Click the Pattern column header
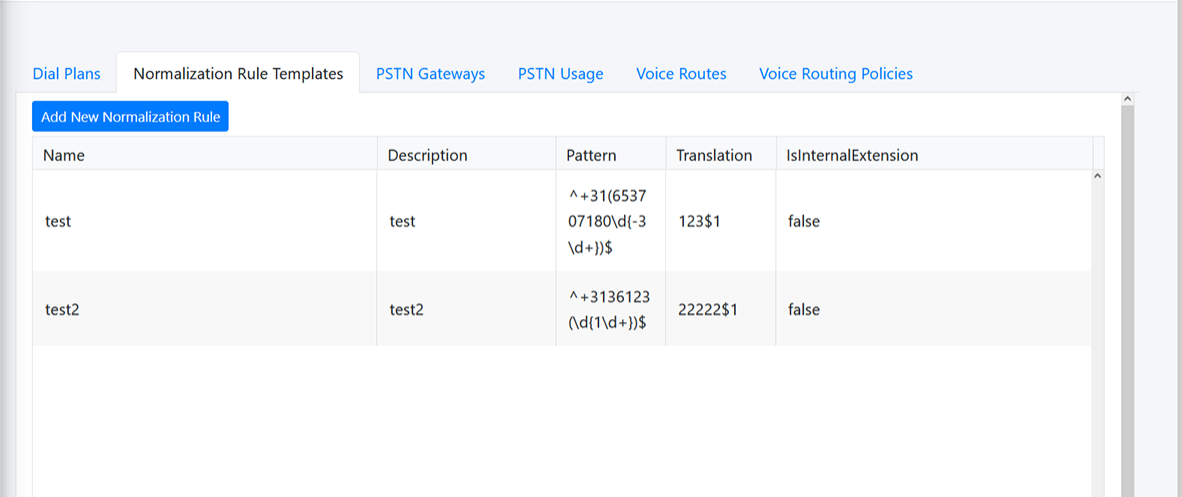This screenshot has height=497, width=1182. pyautogui.click(x=591, y=155)
